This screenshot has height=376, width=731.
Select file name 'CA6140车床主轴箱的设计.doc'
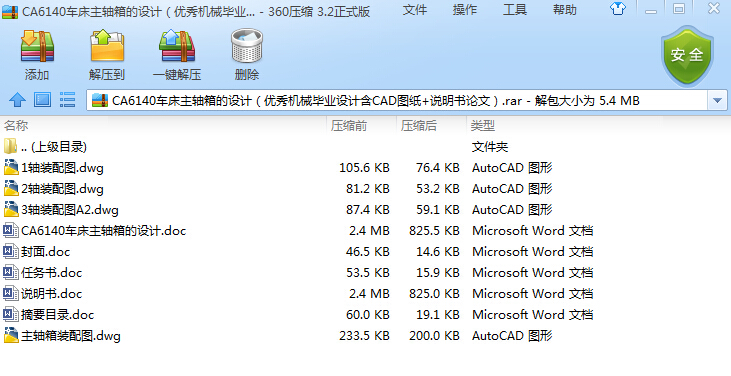[x=103, y=231]
